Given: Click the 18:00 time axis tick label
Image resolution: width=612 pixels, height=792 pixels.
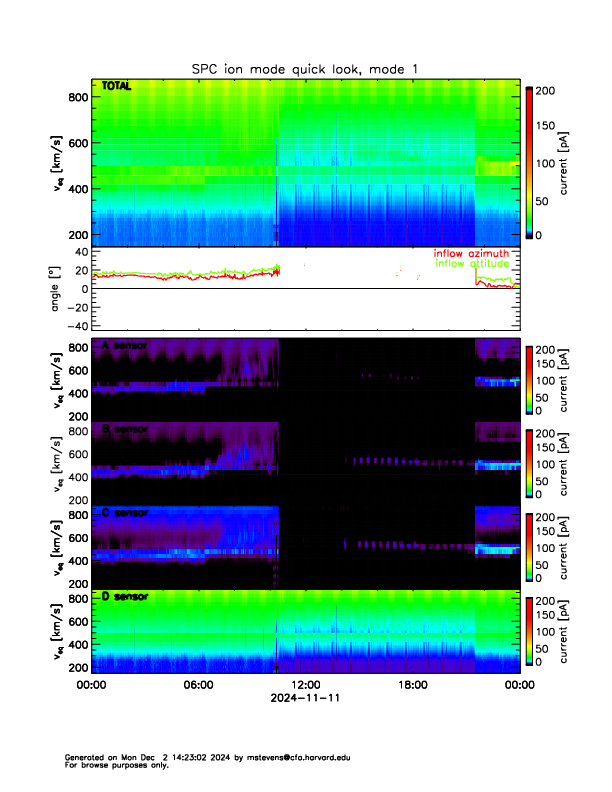Looking at the screenshot, I should (x=412, y=685).
